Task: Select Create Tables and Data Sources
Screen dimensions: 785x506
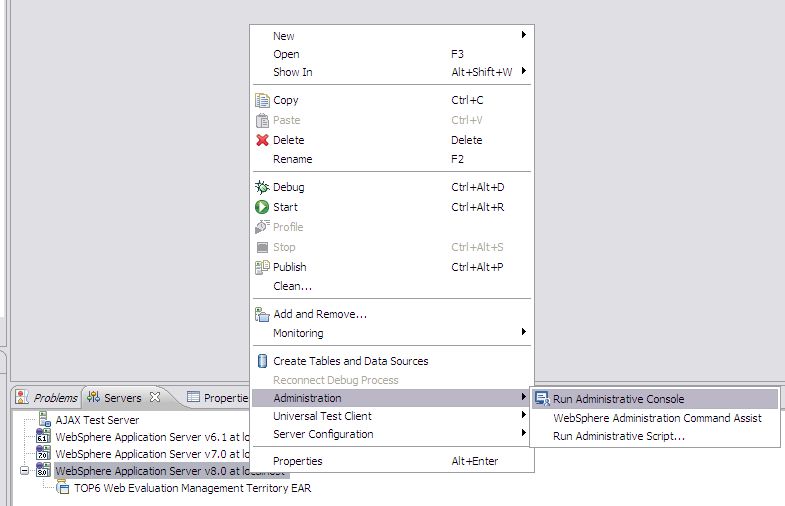Action: (x=393, y=361)
